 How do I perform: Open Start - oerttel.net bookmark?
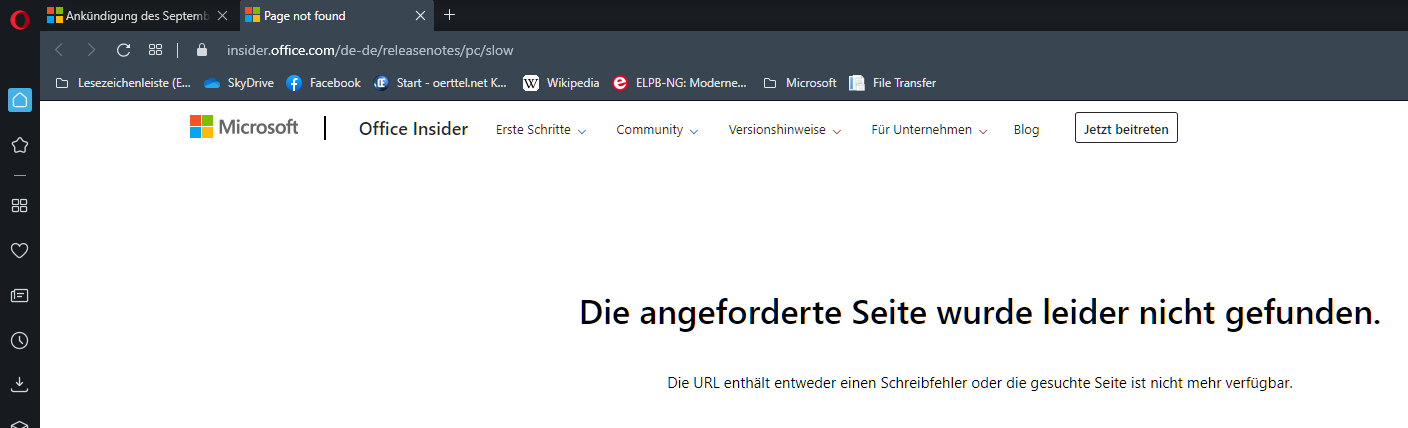pyautogui.click(x=440, y=83)
